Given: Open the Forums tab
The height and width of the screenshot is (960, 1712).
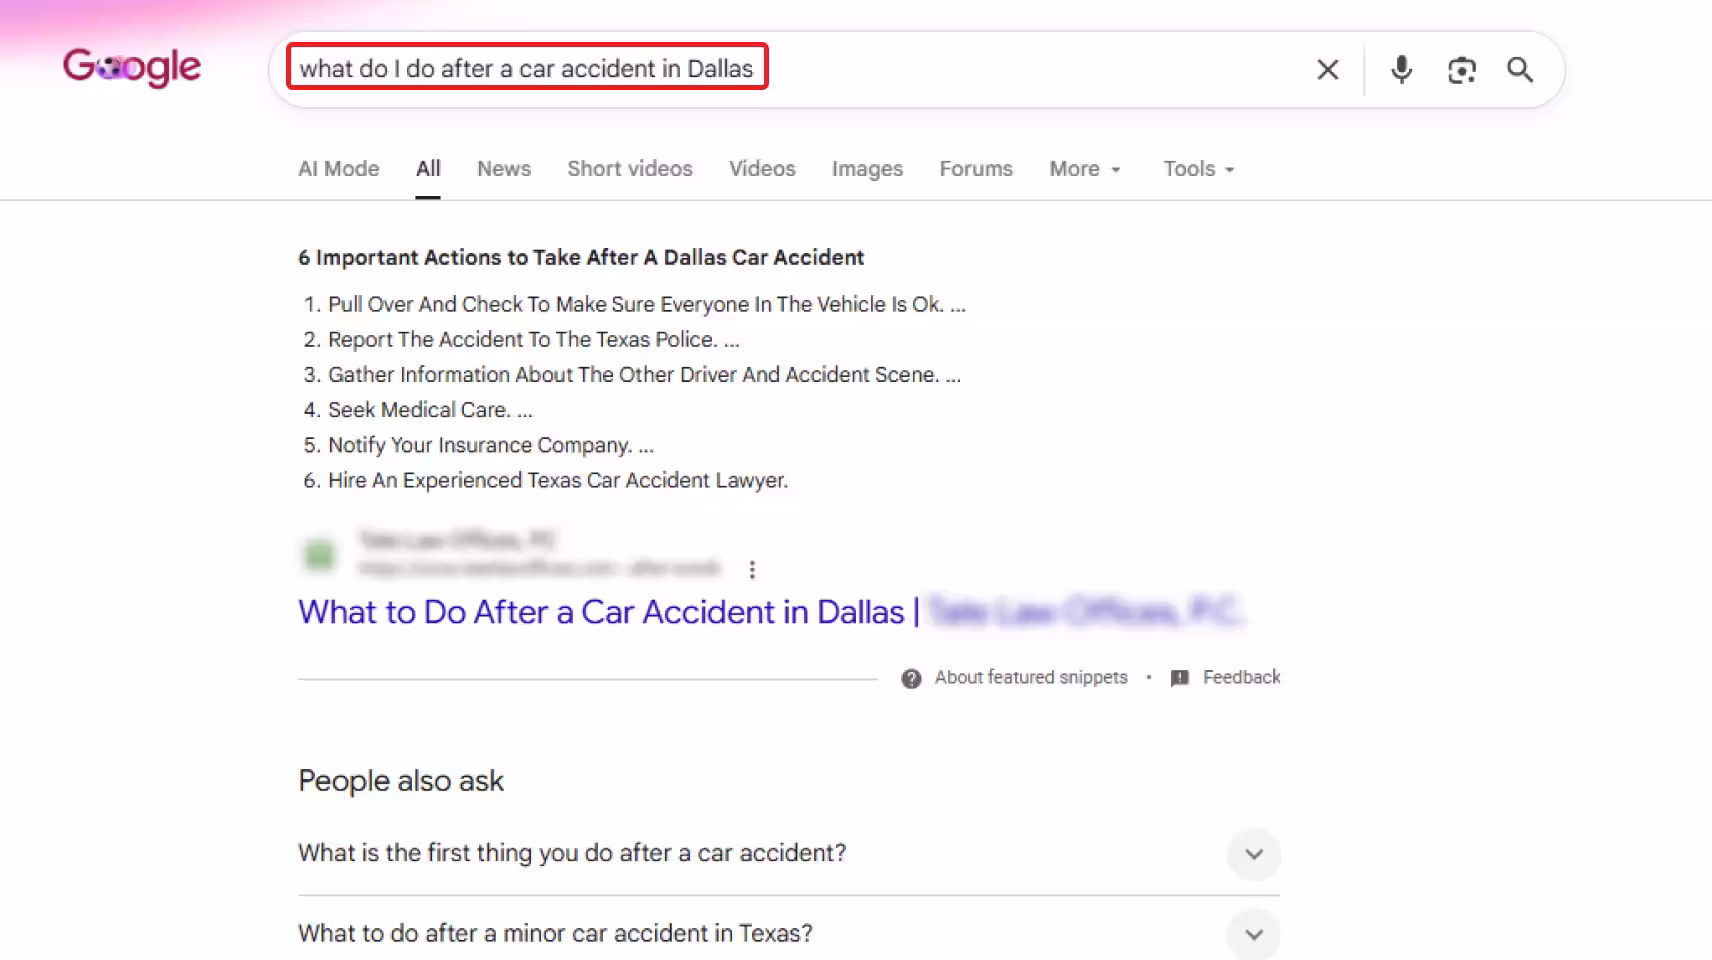Looking at the screenshot, I should tap(976, 169).
